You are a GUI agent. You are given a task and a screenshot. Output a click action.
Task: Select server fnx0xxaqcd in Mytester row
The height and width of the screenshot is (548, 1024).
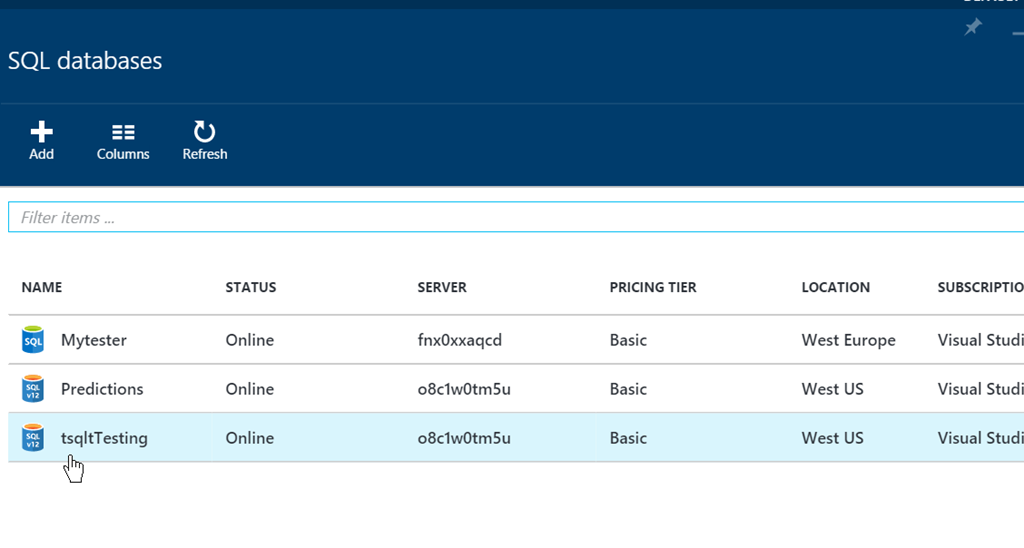point(459,340)
